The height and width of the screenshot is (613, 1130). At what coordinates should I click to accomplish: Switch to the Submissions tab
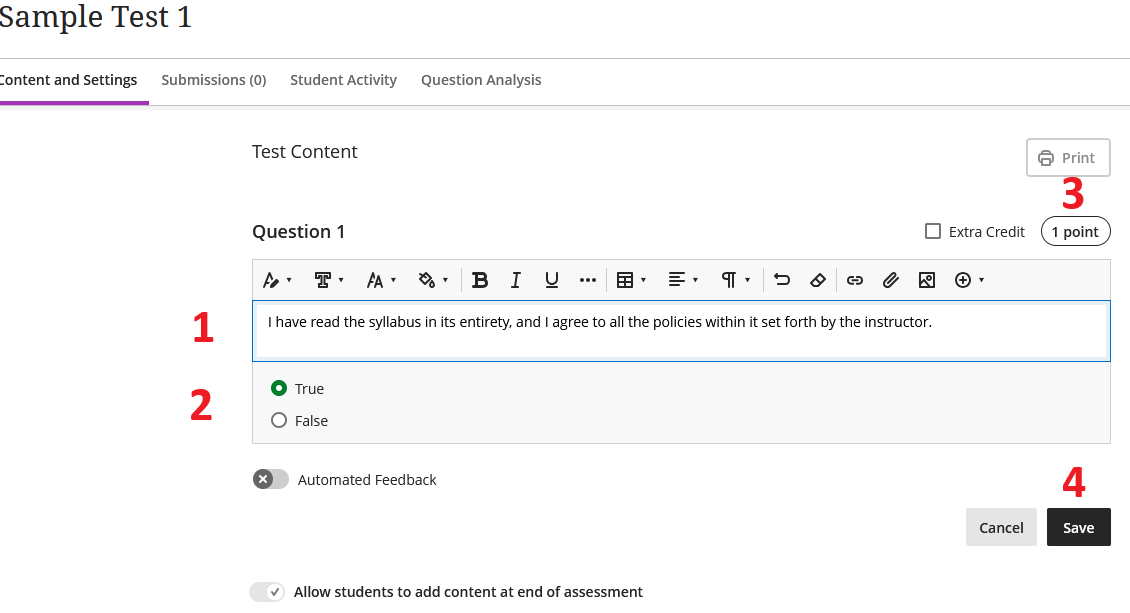[214, 80]
